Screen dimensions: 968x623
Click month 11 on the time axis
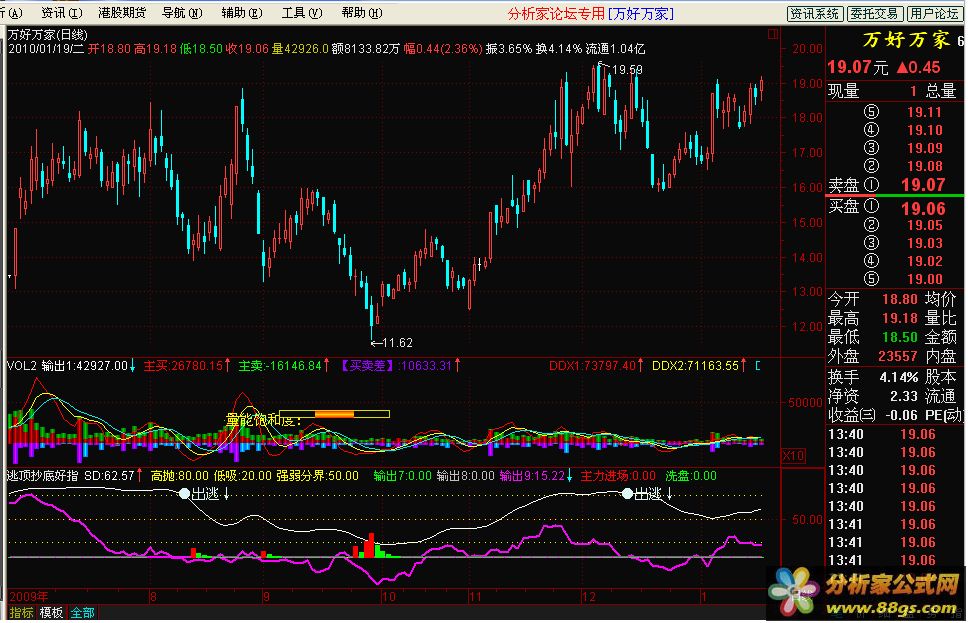tap(475, 597)
